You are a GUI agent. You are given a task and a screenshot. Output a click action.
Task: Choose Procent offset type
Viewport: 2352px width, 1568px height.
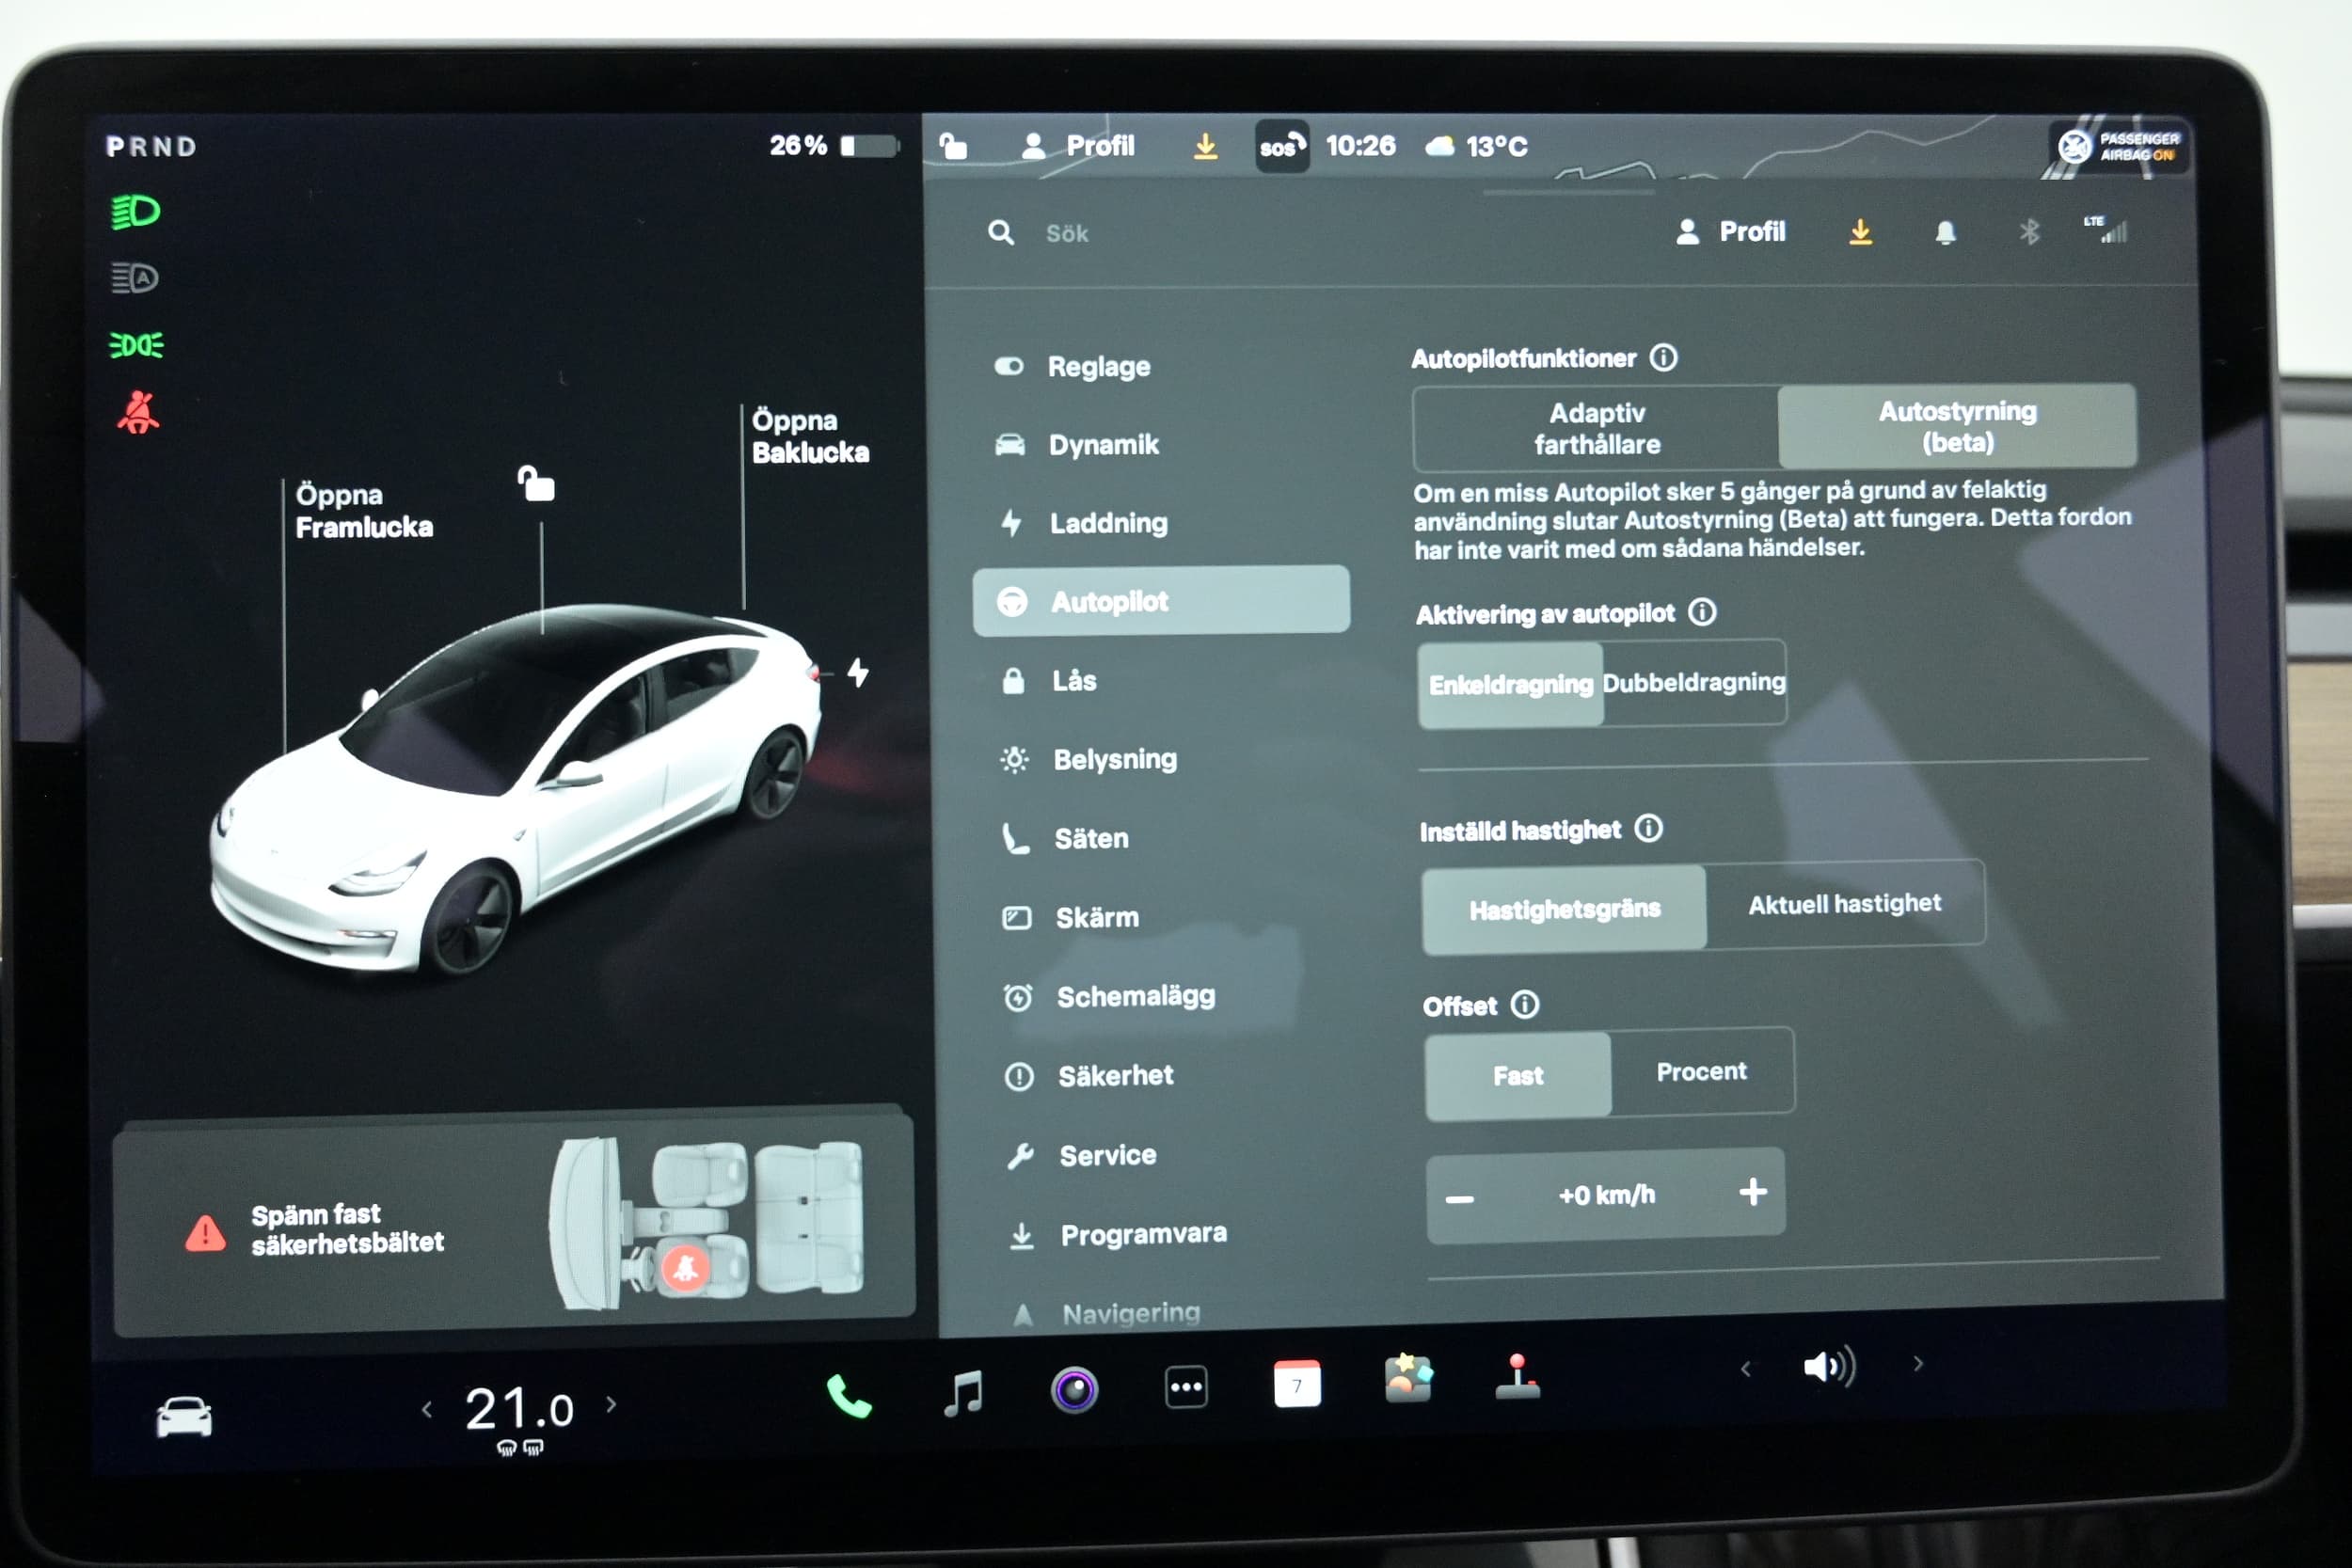1701,1072
